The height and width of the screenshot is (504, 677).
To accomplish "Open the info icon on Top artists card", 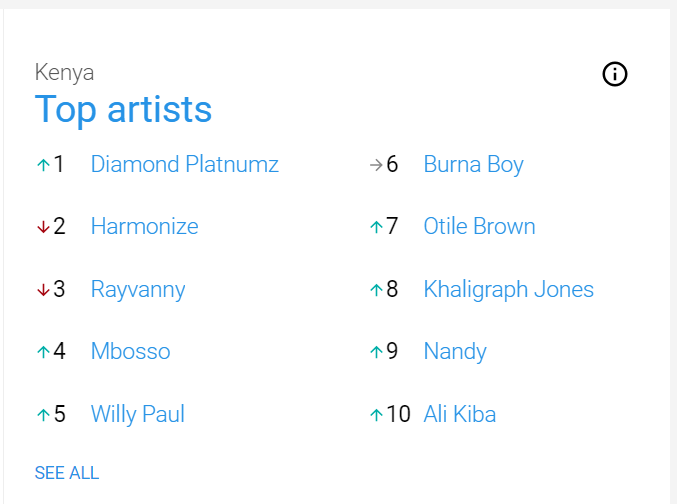I will point(614,74).
